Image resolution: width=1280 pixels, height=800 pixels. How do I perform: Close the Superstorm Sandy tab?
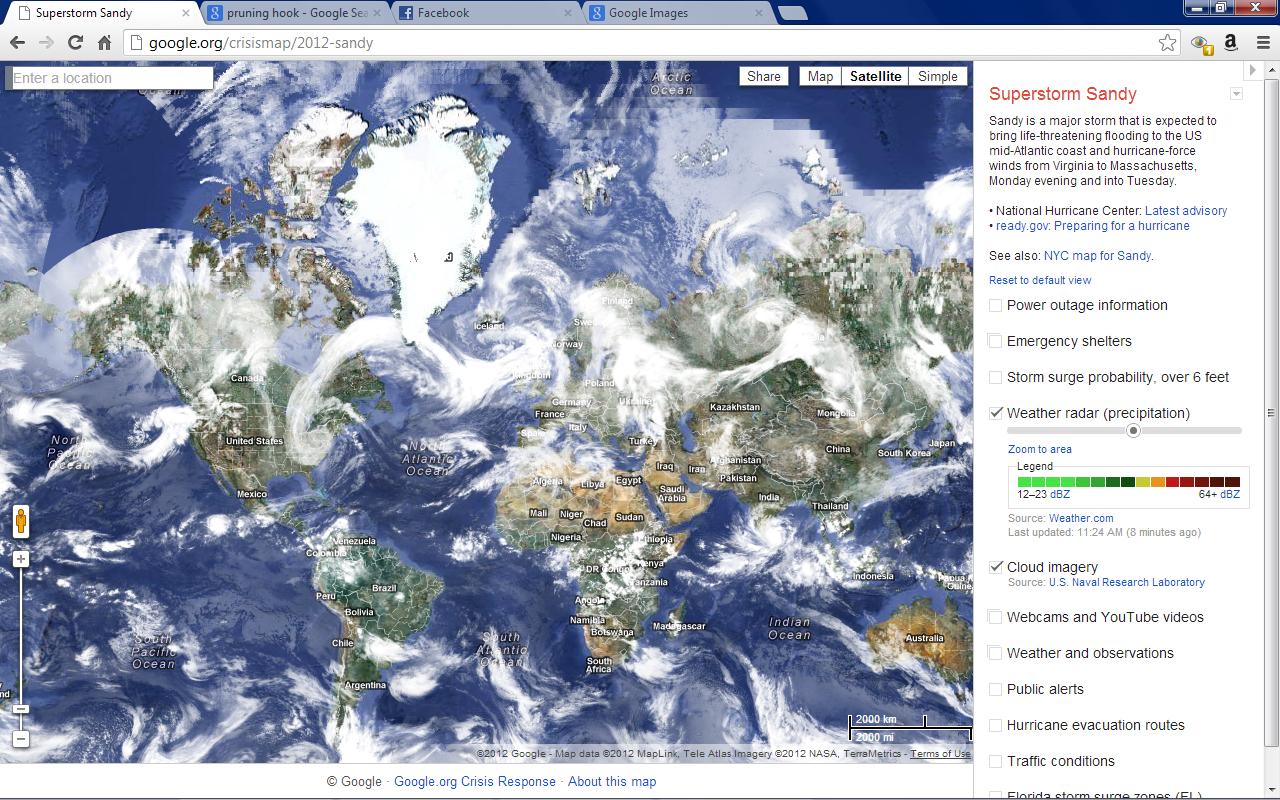186,13
